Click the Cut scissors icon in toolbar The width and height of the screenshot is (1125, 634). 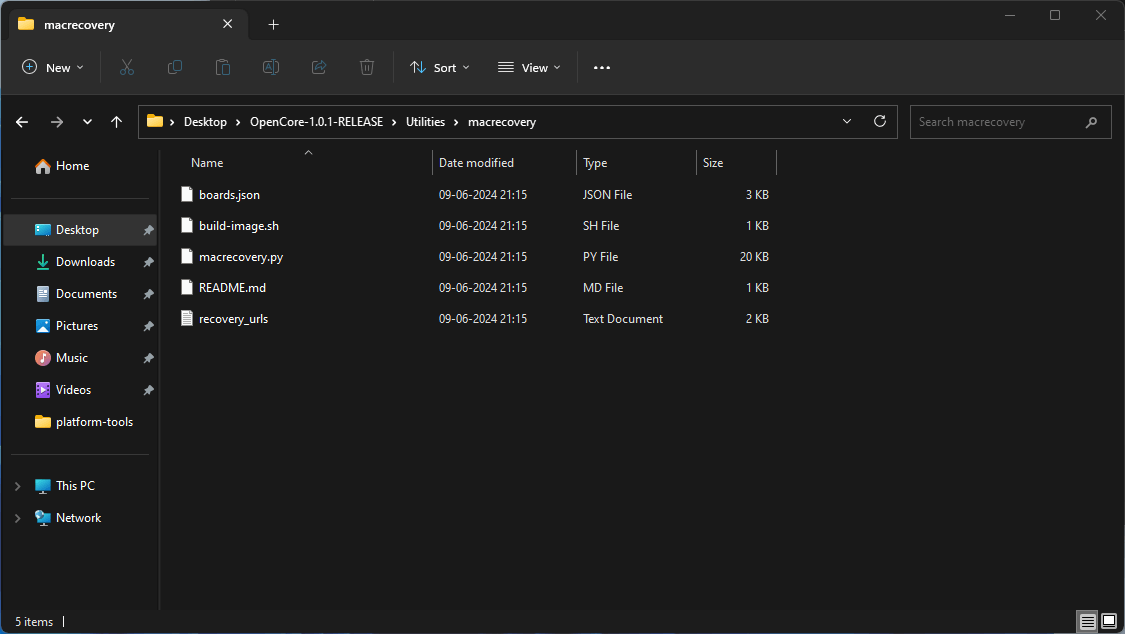127,67
